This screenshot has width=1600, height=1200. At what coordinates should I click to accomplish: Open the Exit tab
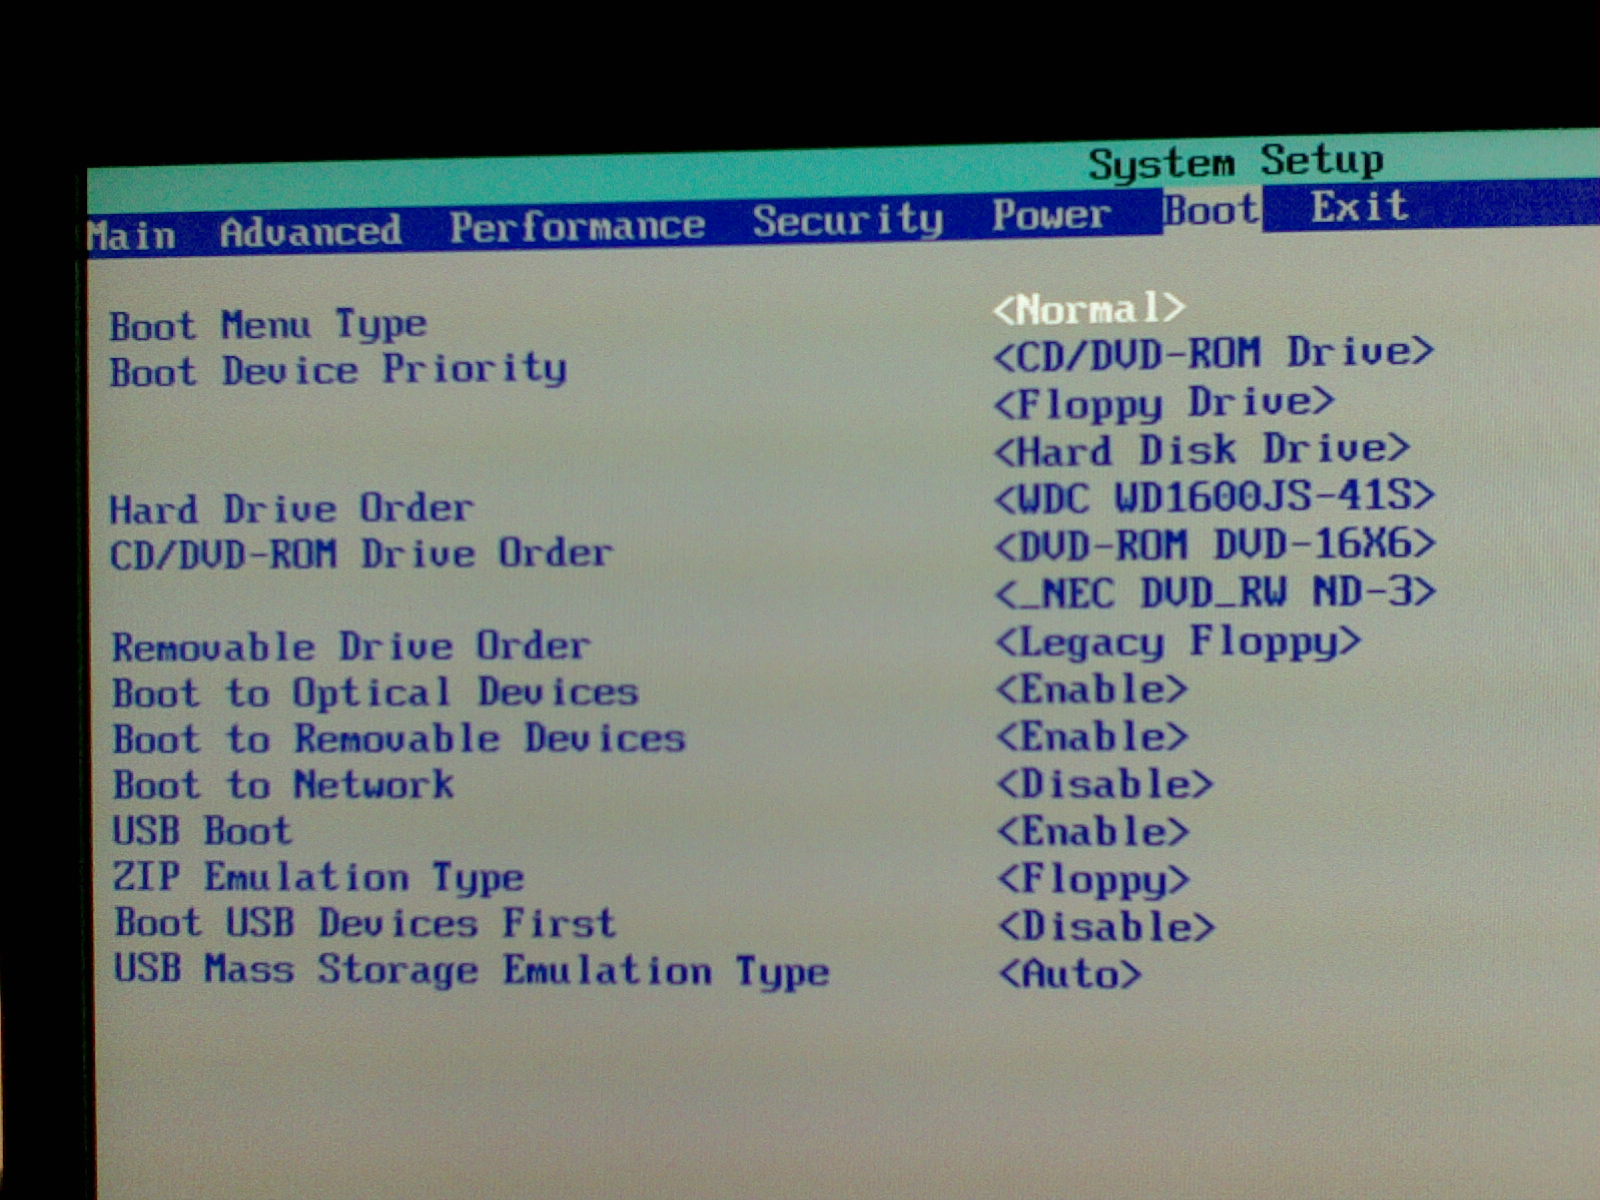pyautogui.click(x=1359, y=207)
